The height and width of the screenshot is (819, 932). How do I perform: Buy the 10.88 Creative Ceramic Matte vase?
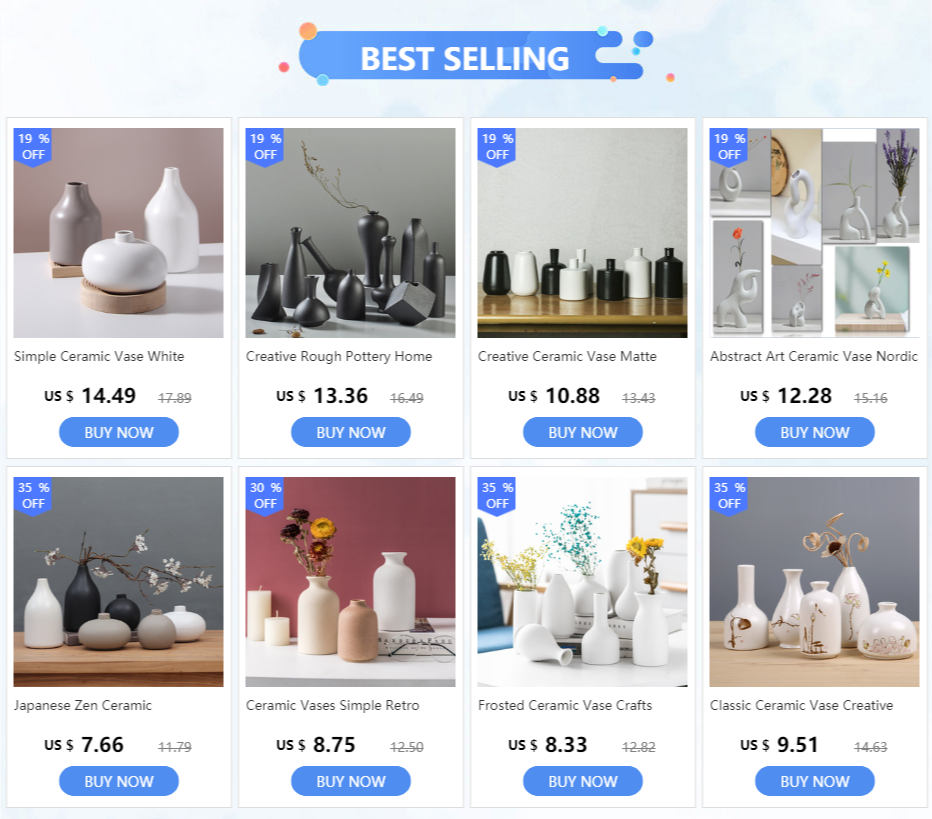(x=582, y=432)
